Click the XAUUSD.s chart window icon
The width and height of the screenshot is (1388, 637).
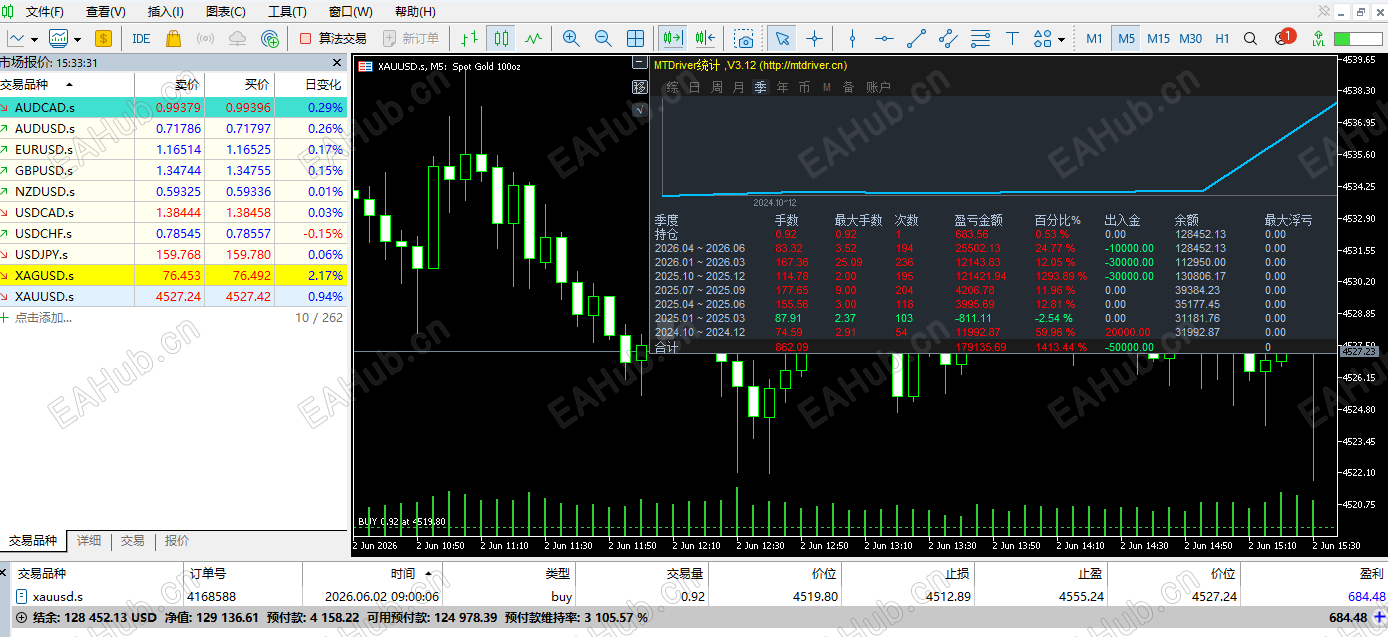[366, 65]
